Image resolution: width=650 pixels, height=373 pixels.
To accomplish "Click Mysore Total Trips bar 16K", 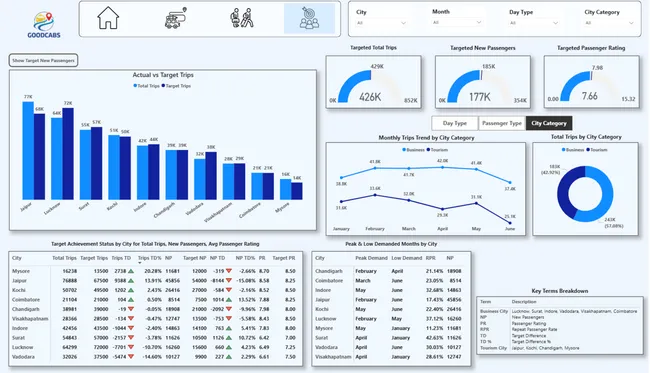I will point(286,189).
